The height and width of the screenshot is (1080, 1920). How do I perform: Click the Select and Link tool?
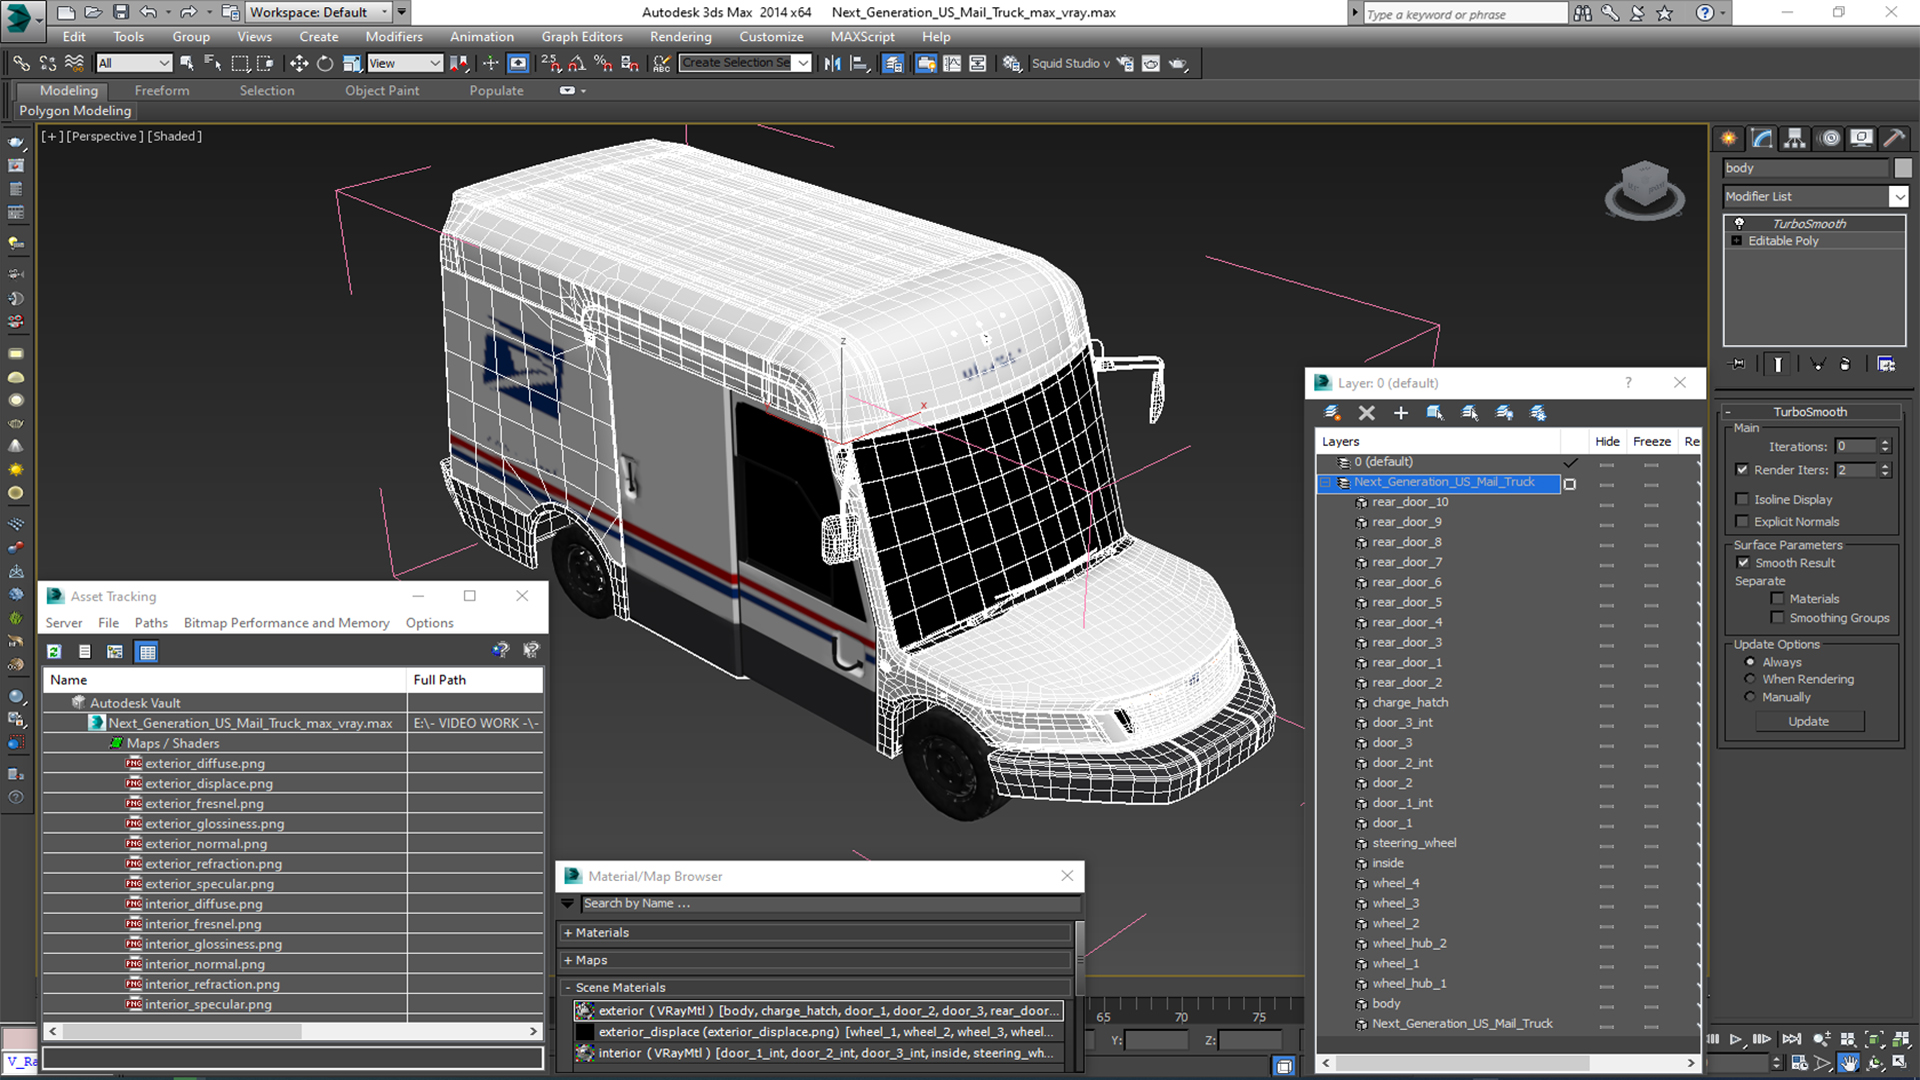[x=21, y=63]
